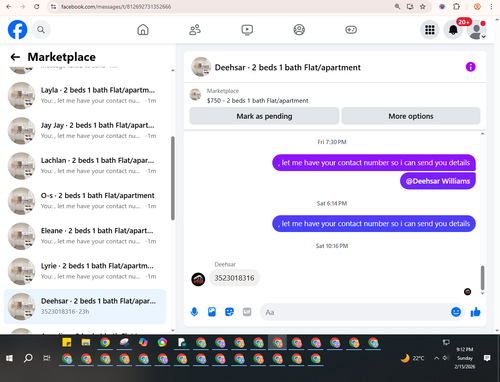The width and height of the screenshot is (500, 382).
Task: Select Deehsar conversation in list
Action: click(85, 306)
